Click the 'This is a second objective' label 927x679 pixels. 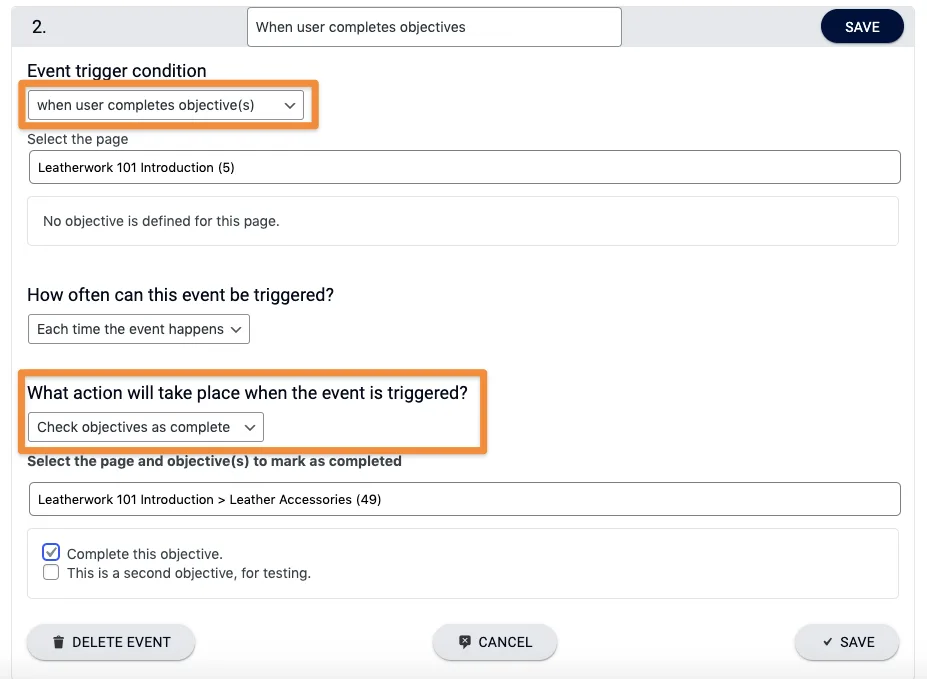click(x=189, y=574)
